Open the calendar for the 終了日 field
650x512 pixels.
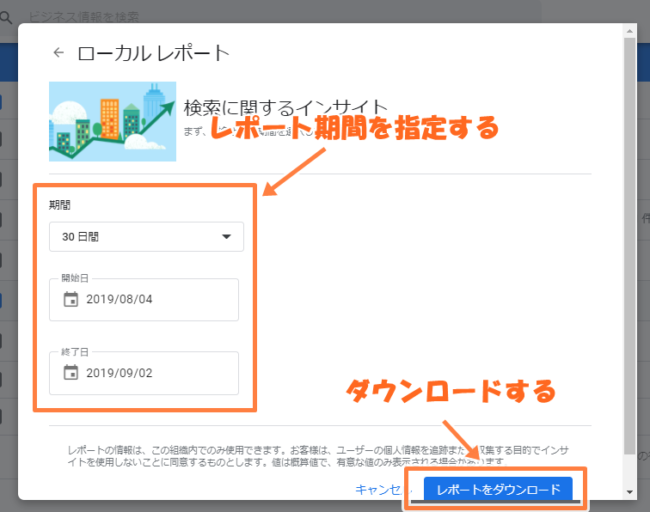click(x=70, y=372)
